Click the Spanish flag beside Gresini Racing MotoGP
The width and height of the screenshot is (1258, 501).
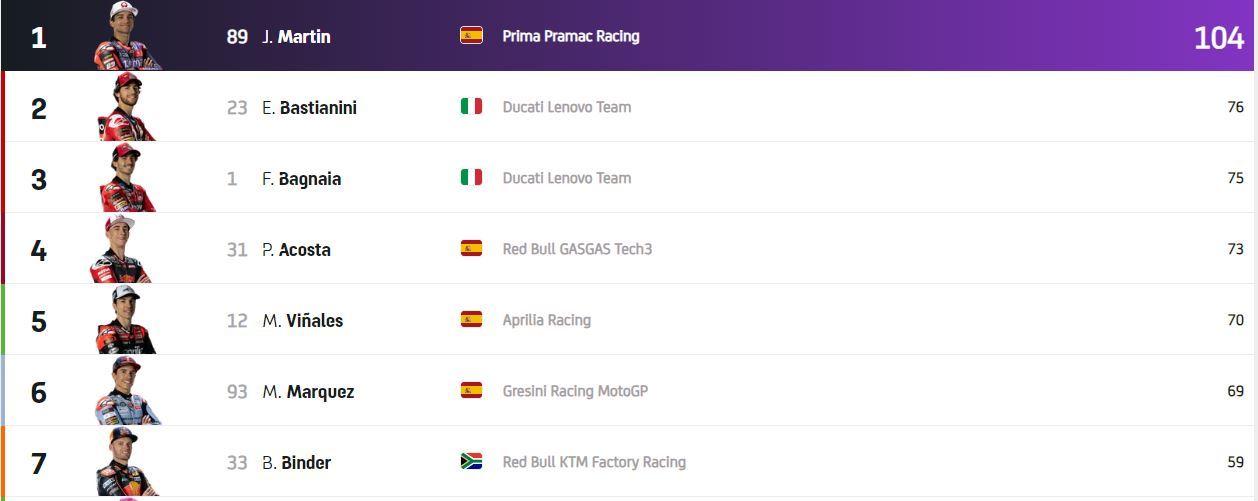tap(471, 391)
